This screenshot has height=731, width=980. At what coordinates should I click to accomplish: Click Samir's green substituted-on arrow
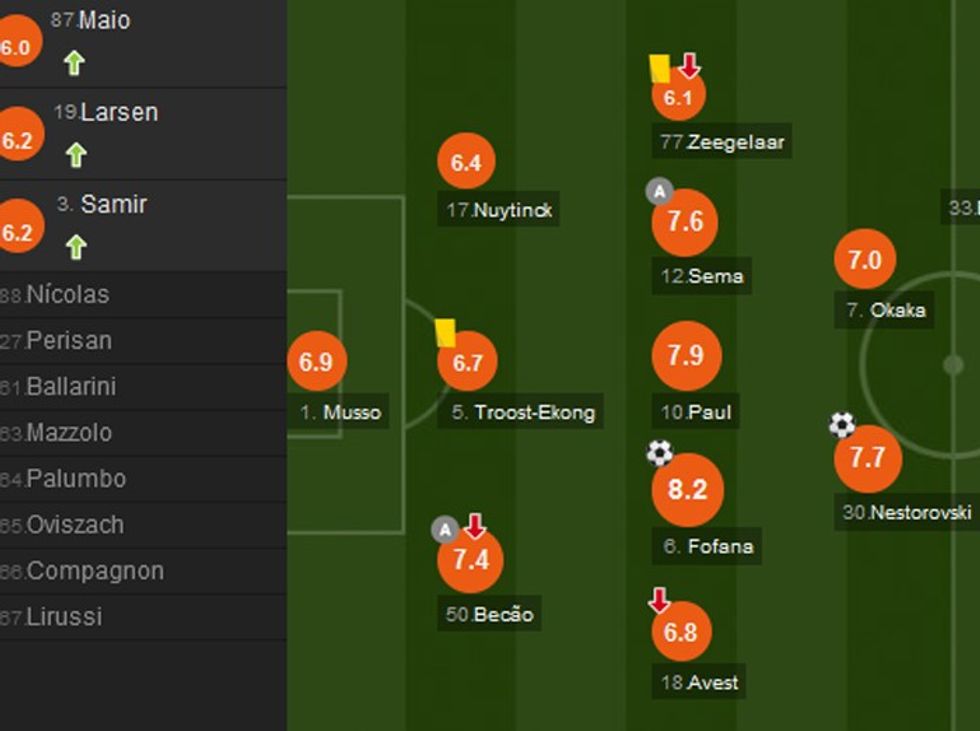pos(75,247)
